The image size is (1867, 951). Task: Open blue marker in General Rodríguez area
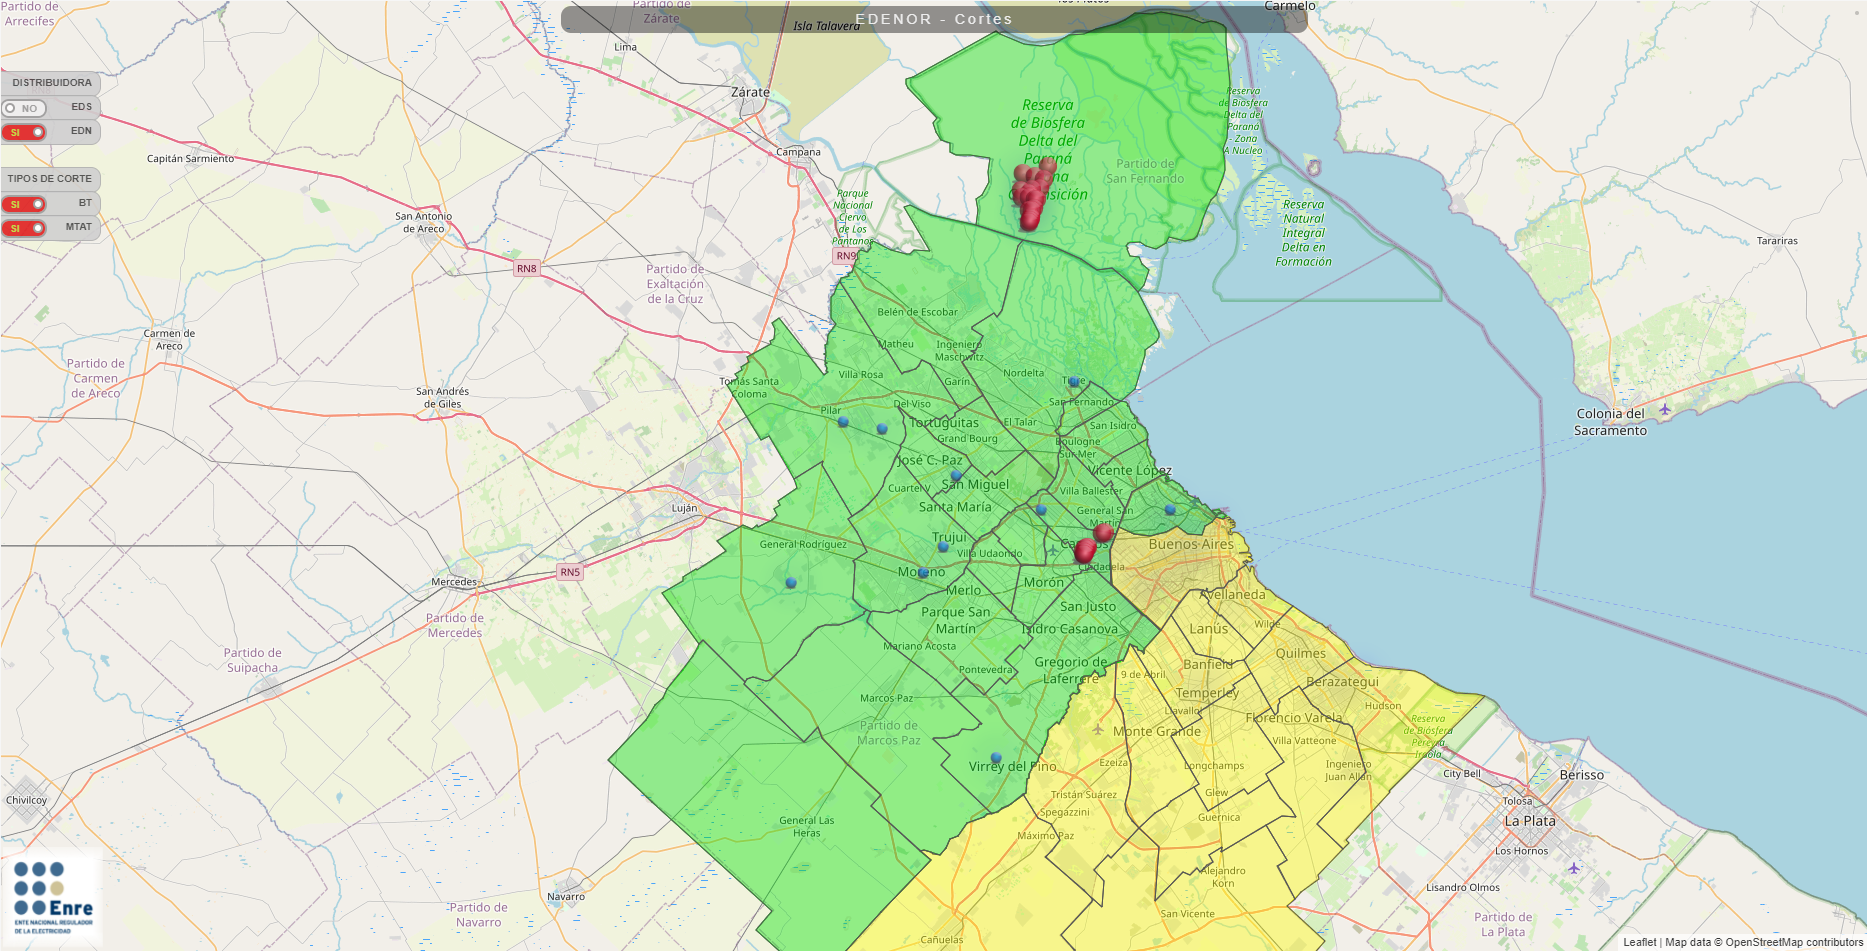click(x=791, y=582)
